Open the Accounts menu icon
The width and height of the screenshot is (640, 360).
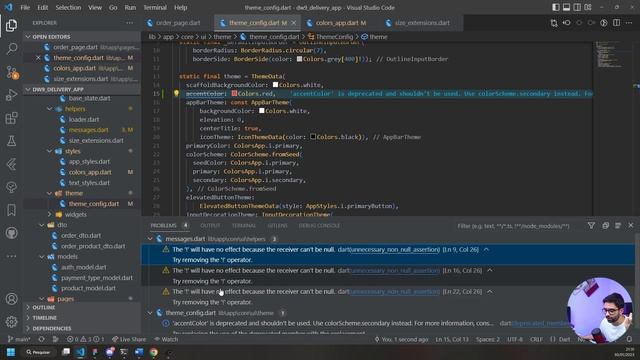click(11, 299)
